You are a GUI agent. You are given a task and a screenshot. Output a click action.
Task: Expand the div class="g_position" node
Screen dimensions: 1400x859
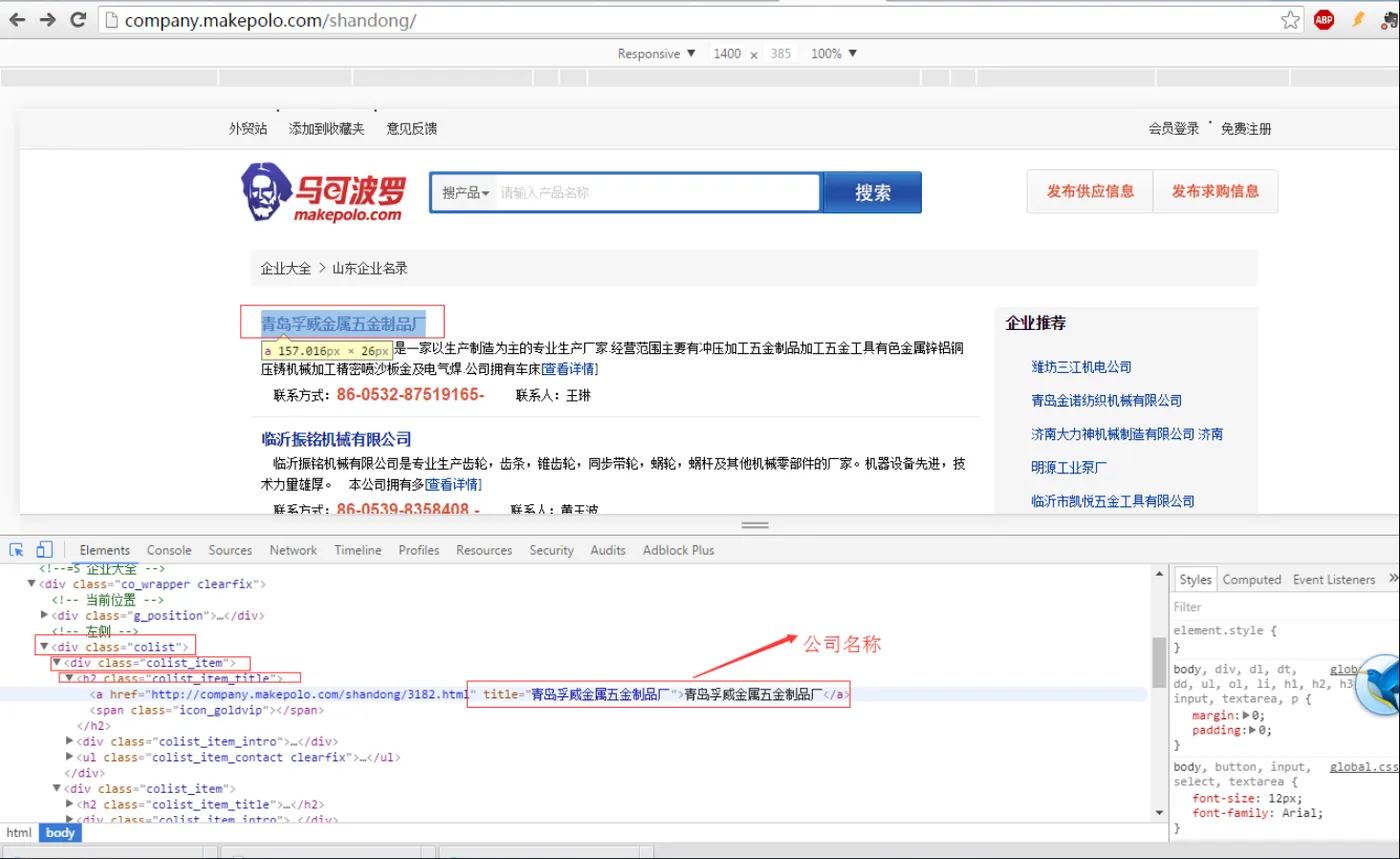point(44,615)
